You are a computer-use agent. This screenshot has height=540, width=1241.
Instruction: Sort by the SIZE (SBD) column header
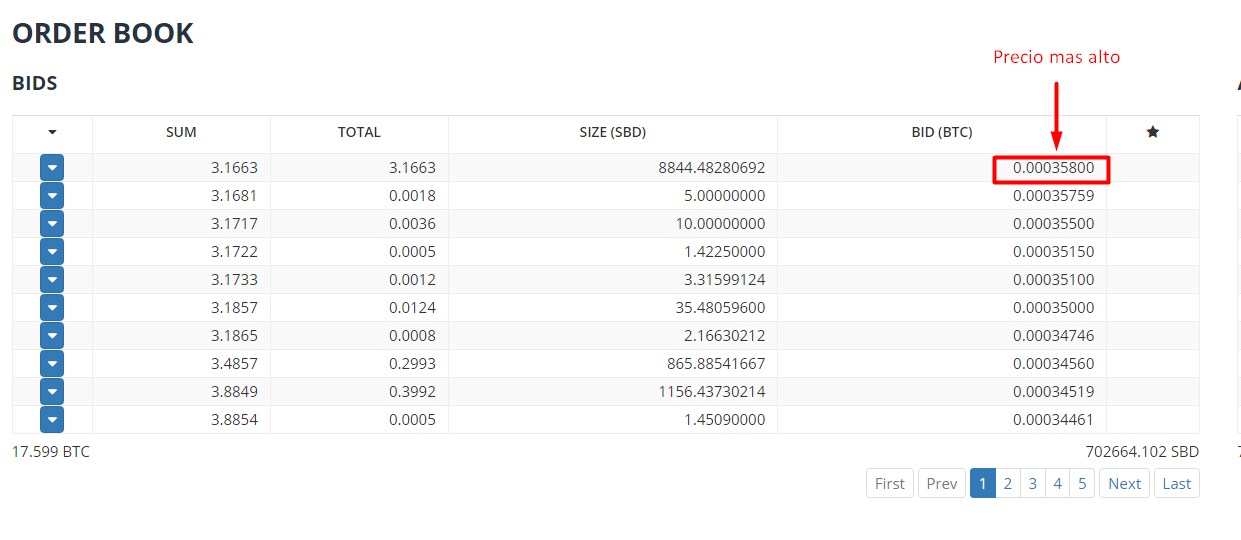click(x=613, y=132)
